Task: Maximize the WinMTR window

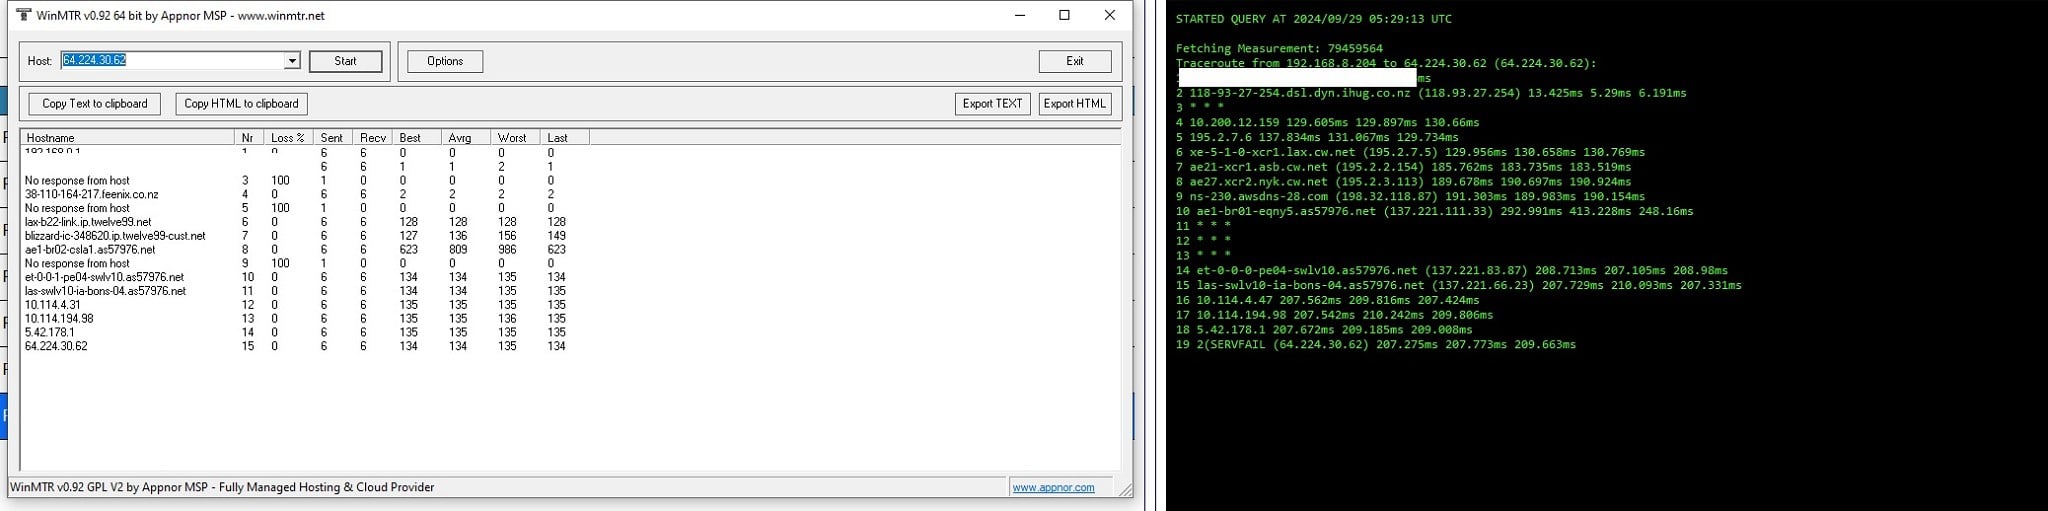Action: [1064, 15]
